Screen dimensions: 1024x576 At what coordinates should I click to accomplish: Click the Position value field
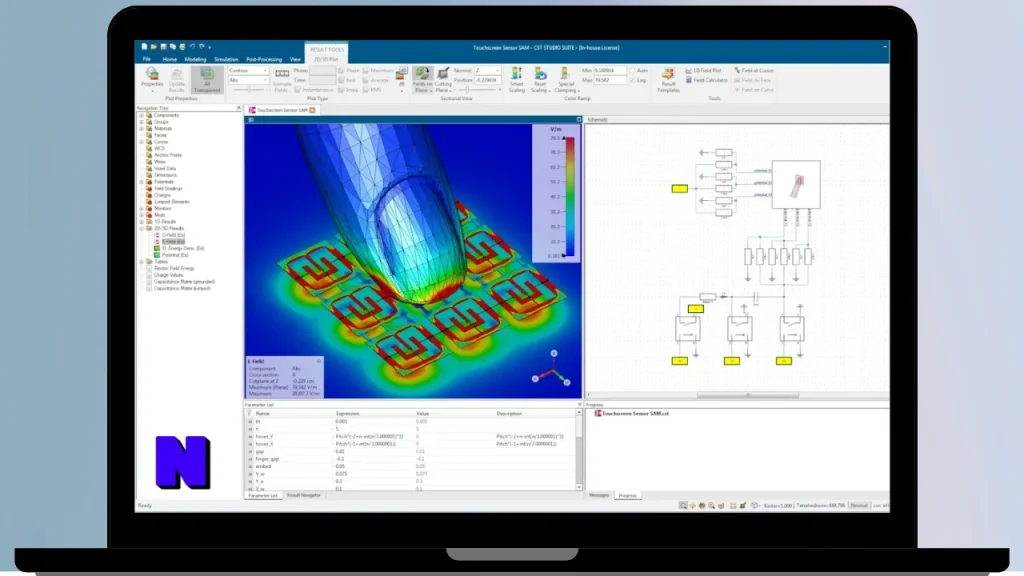click(487, 80)
